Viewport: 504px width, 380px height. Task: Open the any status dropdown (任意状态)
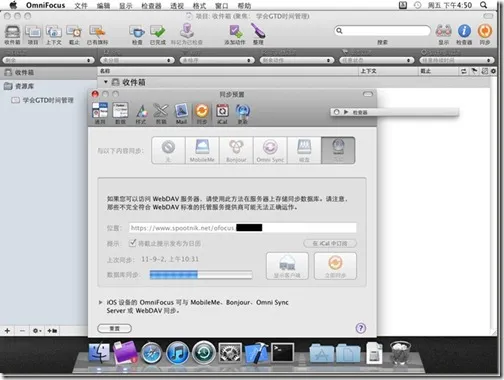pos(377,60)
